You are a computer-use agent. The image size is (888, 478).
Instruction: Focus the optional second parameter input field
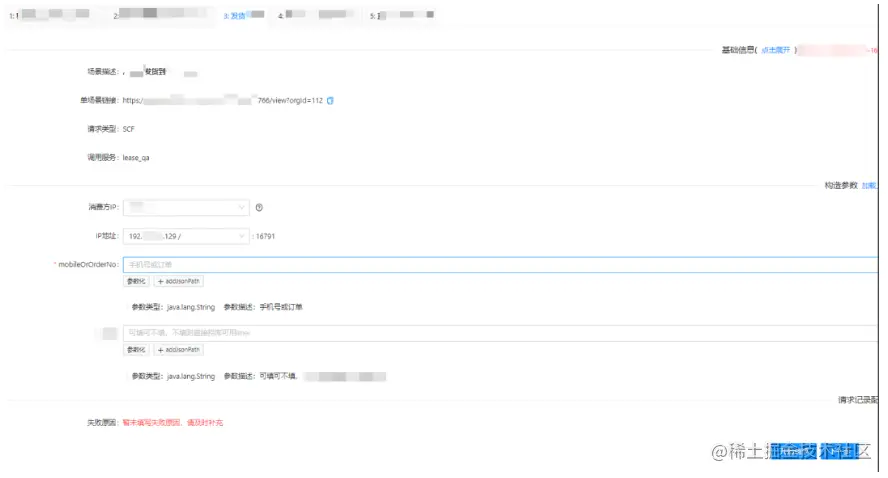500,333
